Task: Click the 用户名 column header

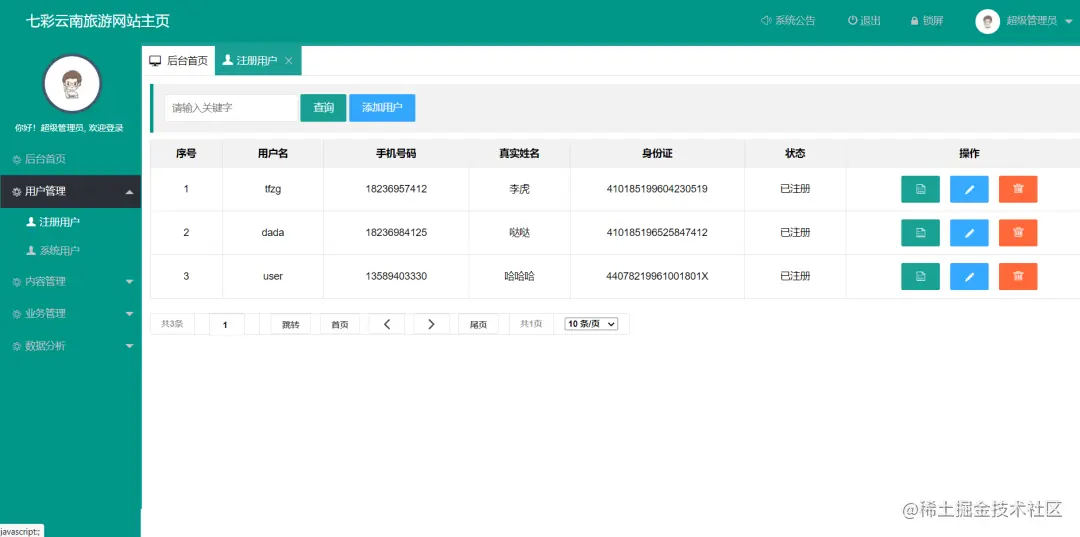Action: click(x=273, y=154)
